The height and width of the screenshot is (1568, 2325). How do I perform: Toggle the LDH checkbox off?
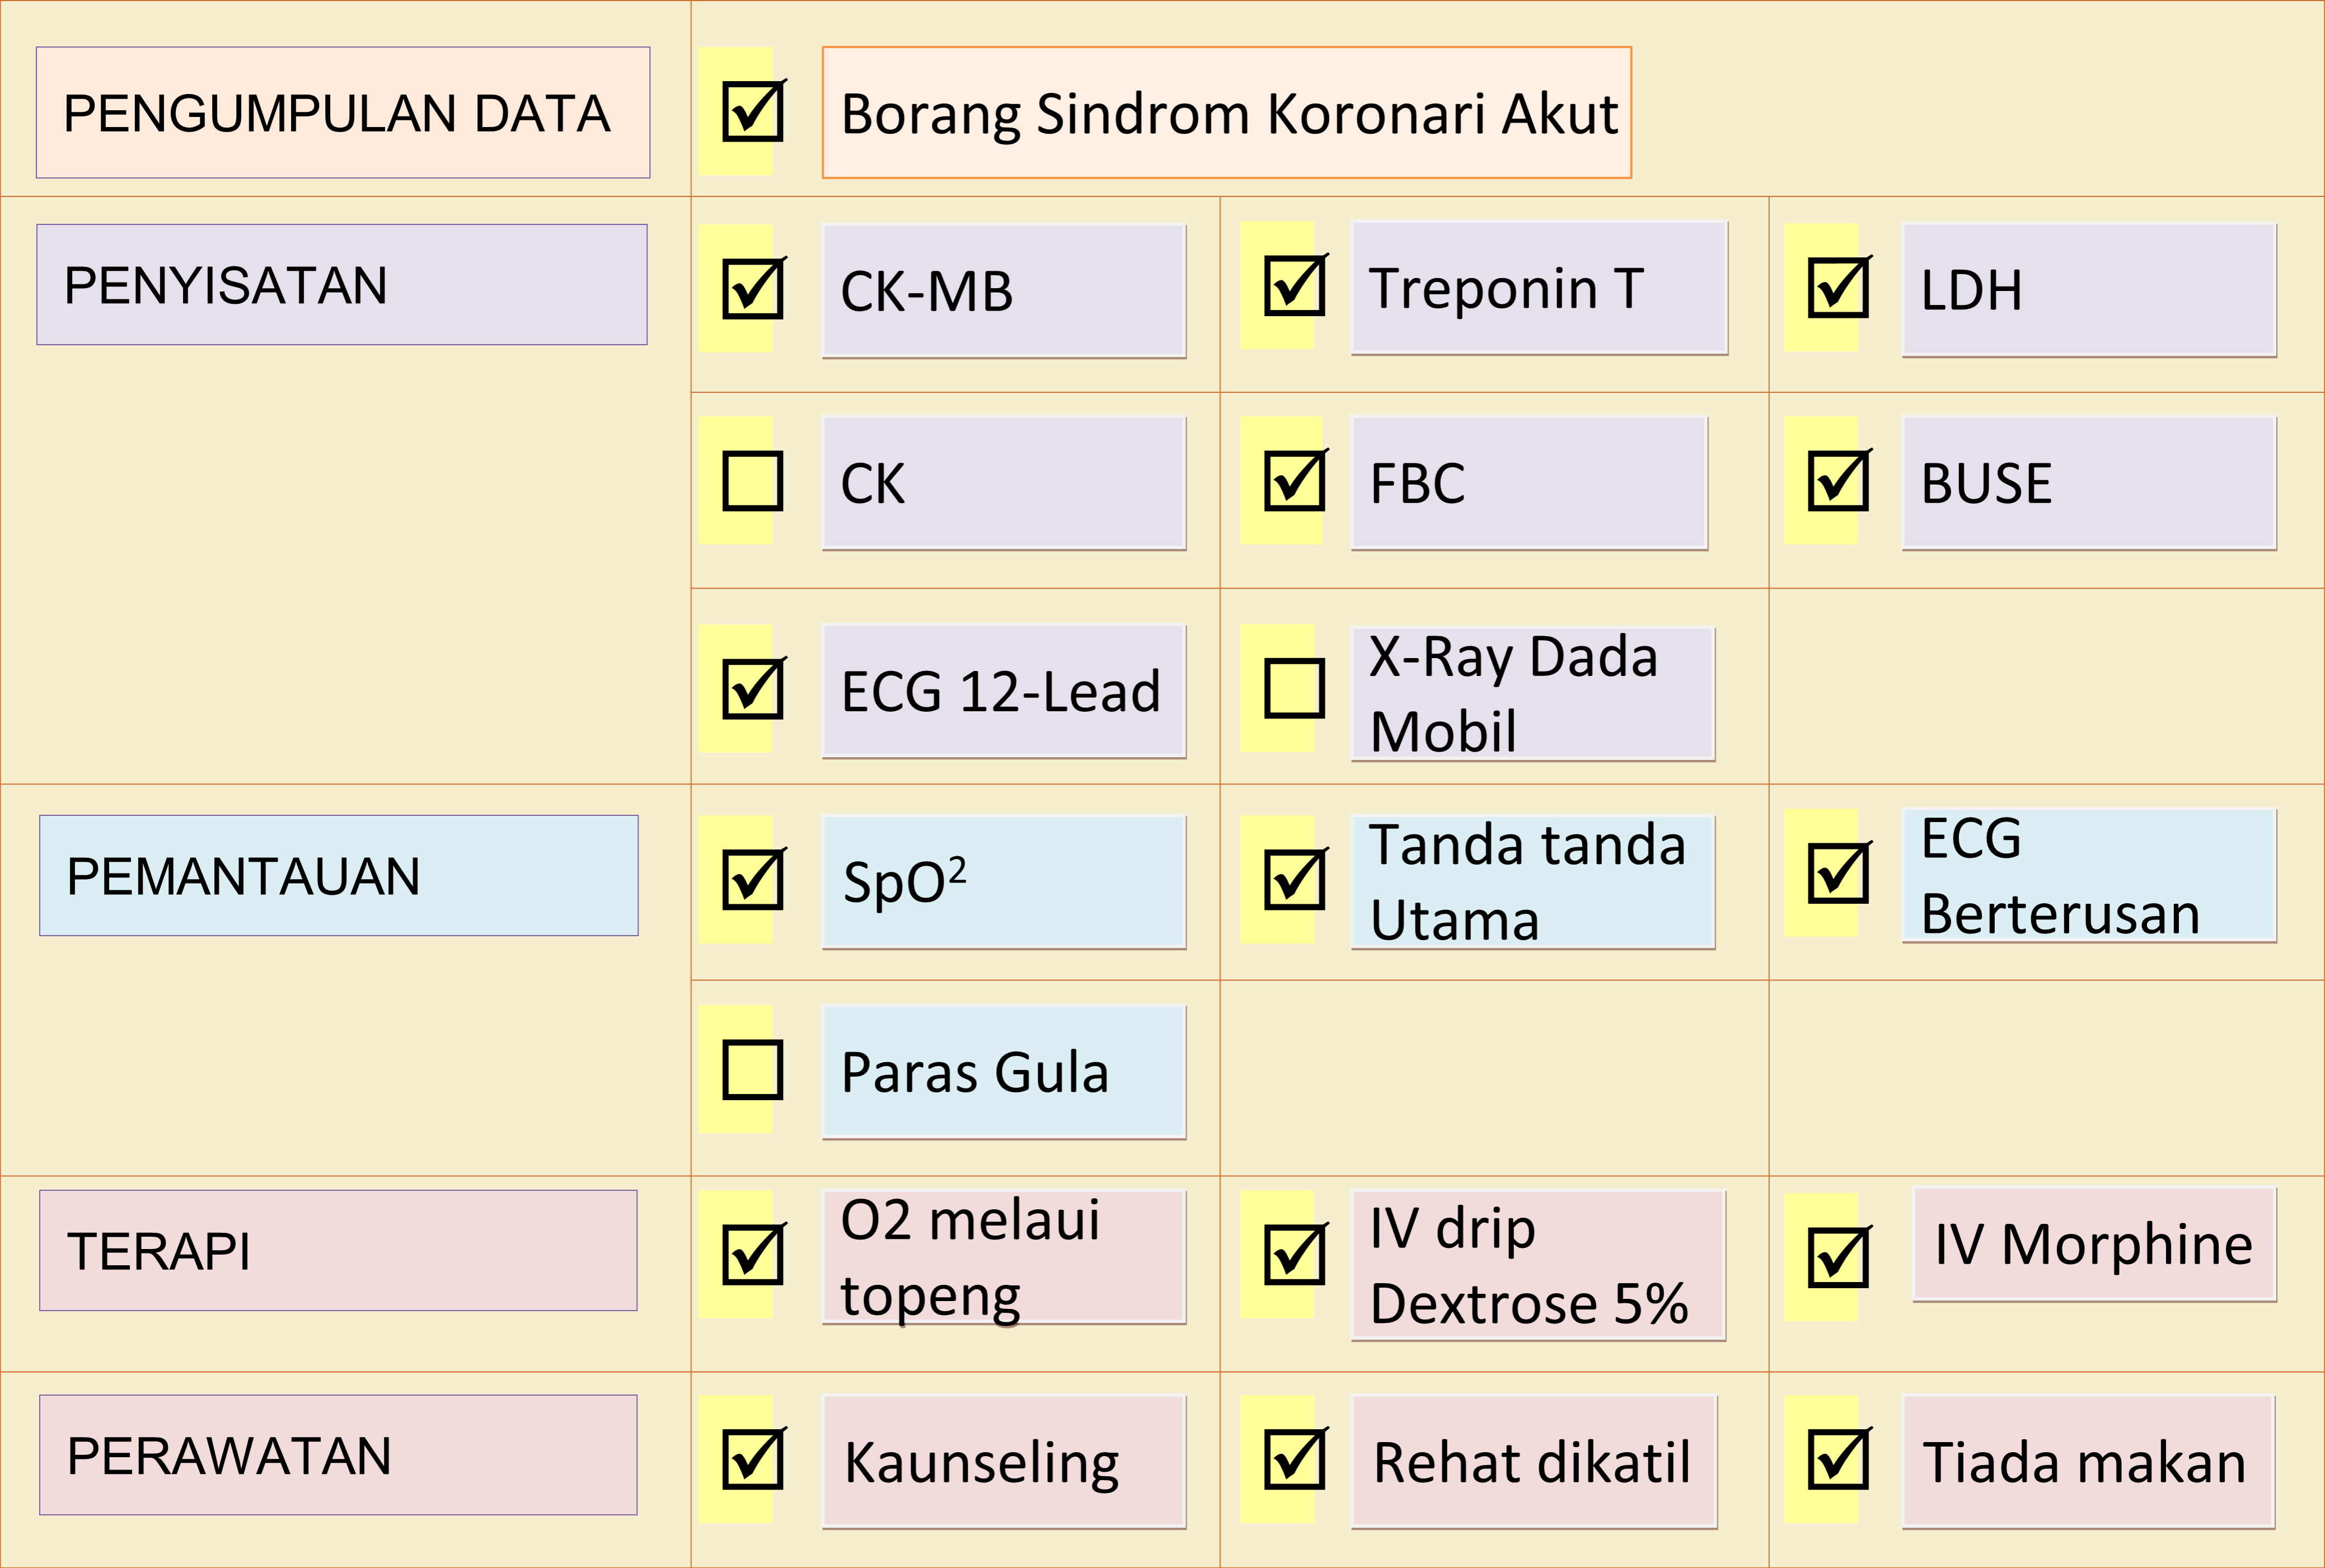pos(1838,289)
